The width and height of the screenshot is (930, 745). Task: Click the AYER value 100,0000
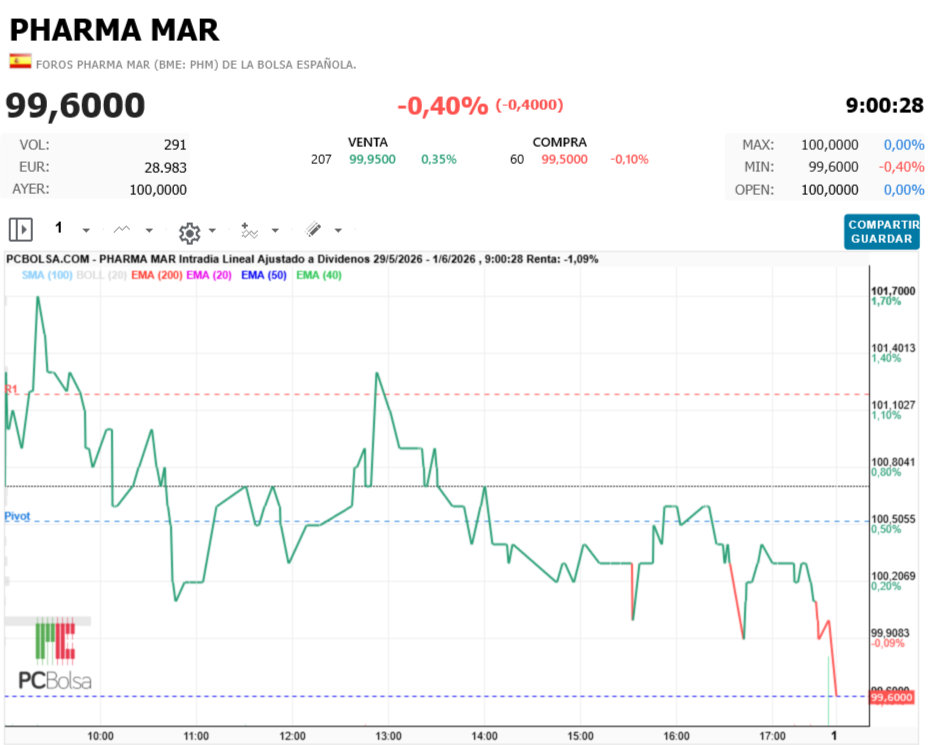coord(158,190)
